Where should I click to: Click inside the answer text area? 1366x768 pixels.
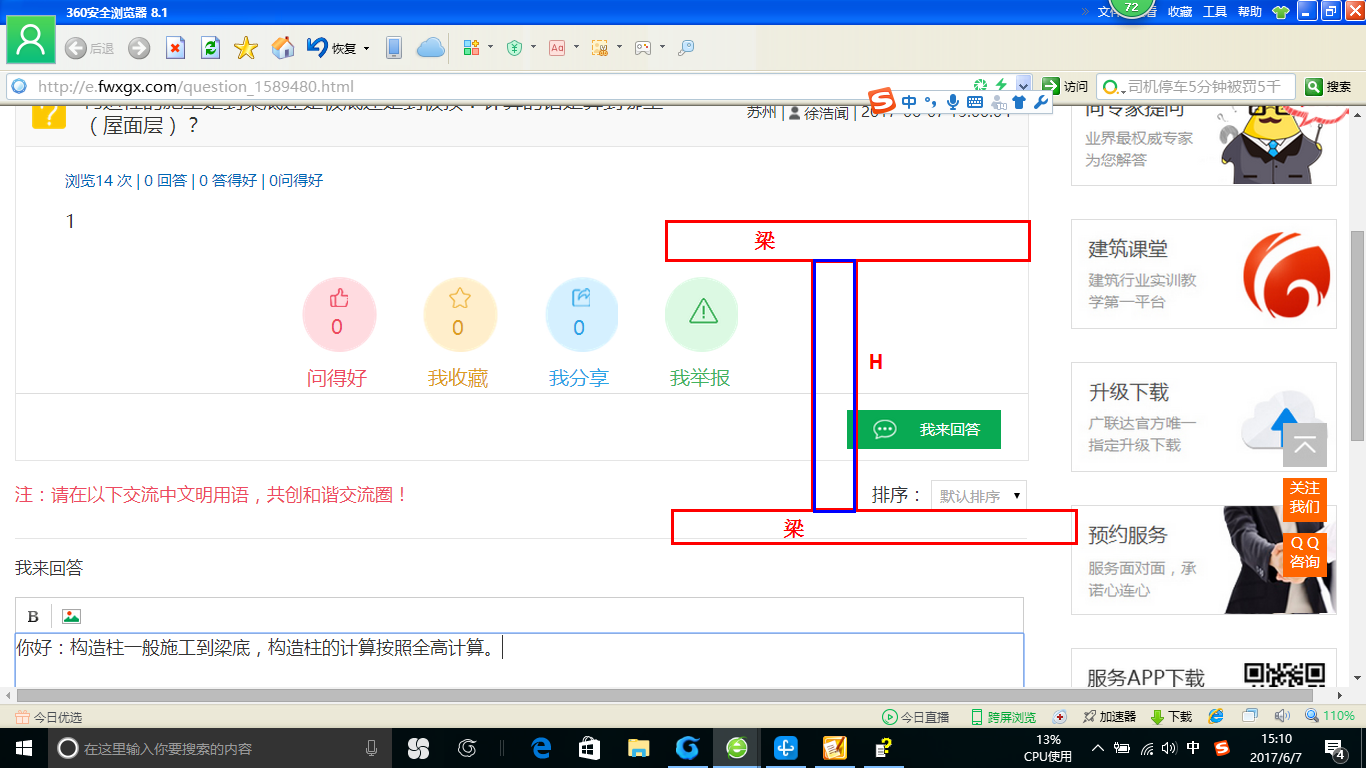coord(519,660)
